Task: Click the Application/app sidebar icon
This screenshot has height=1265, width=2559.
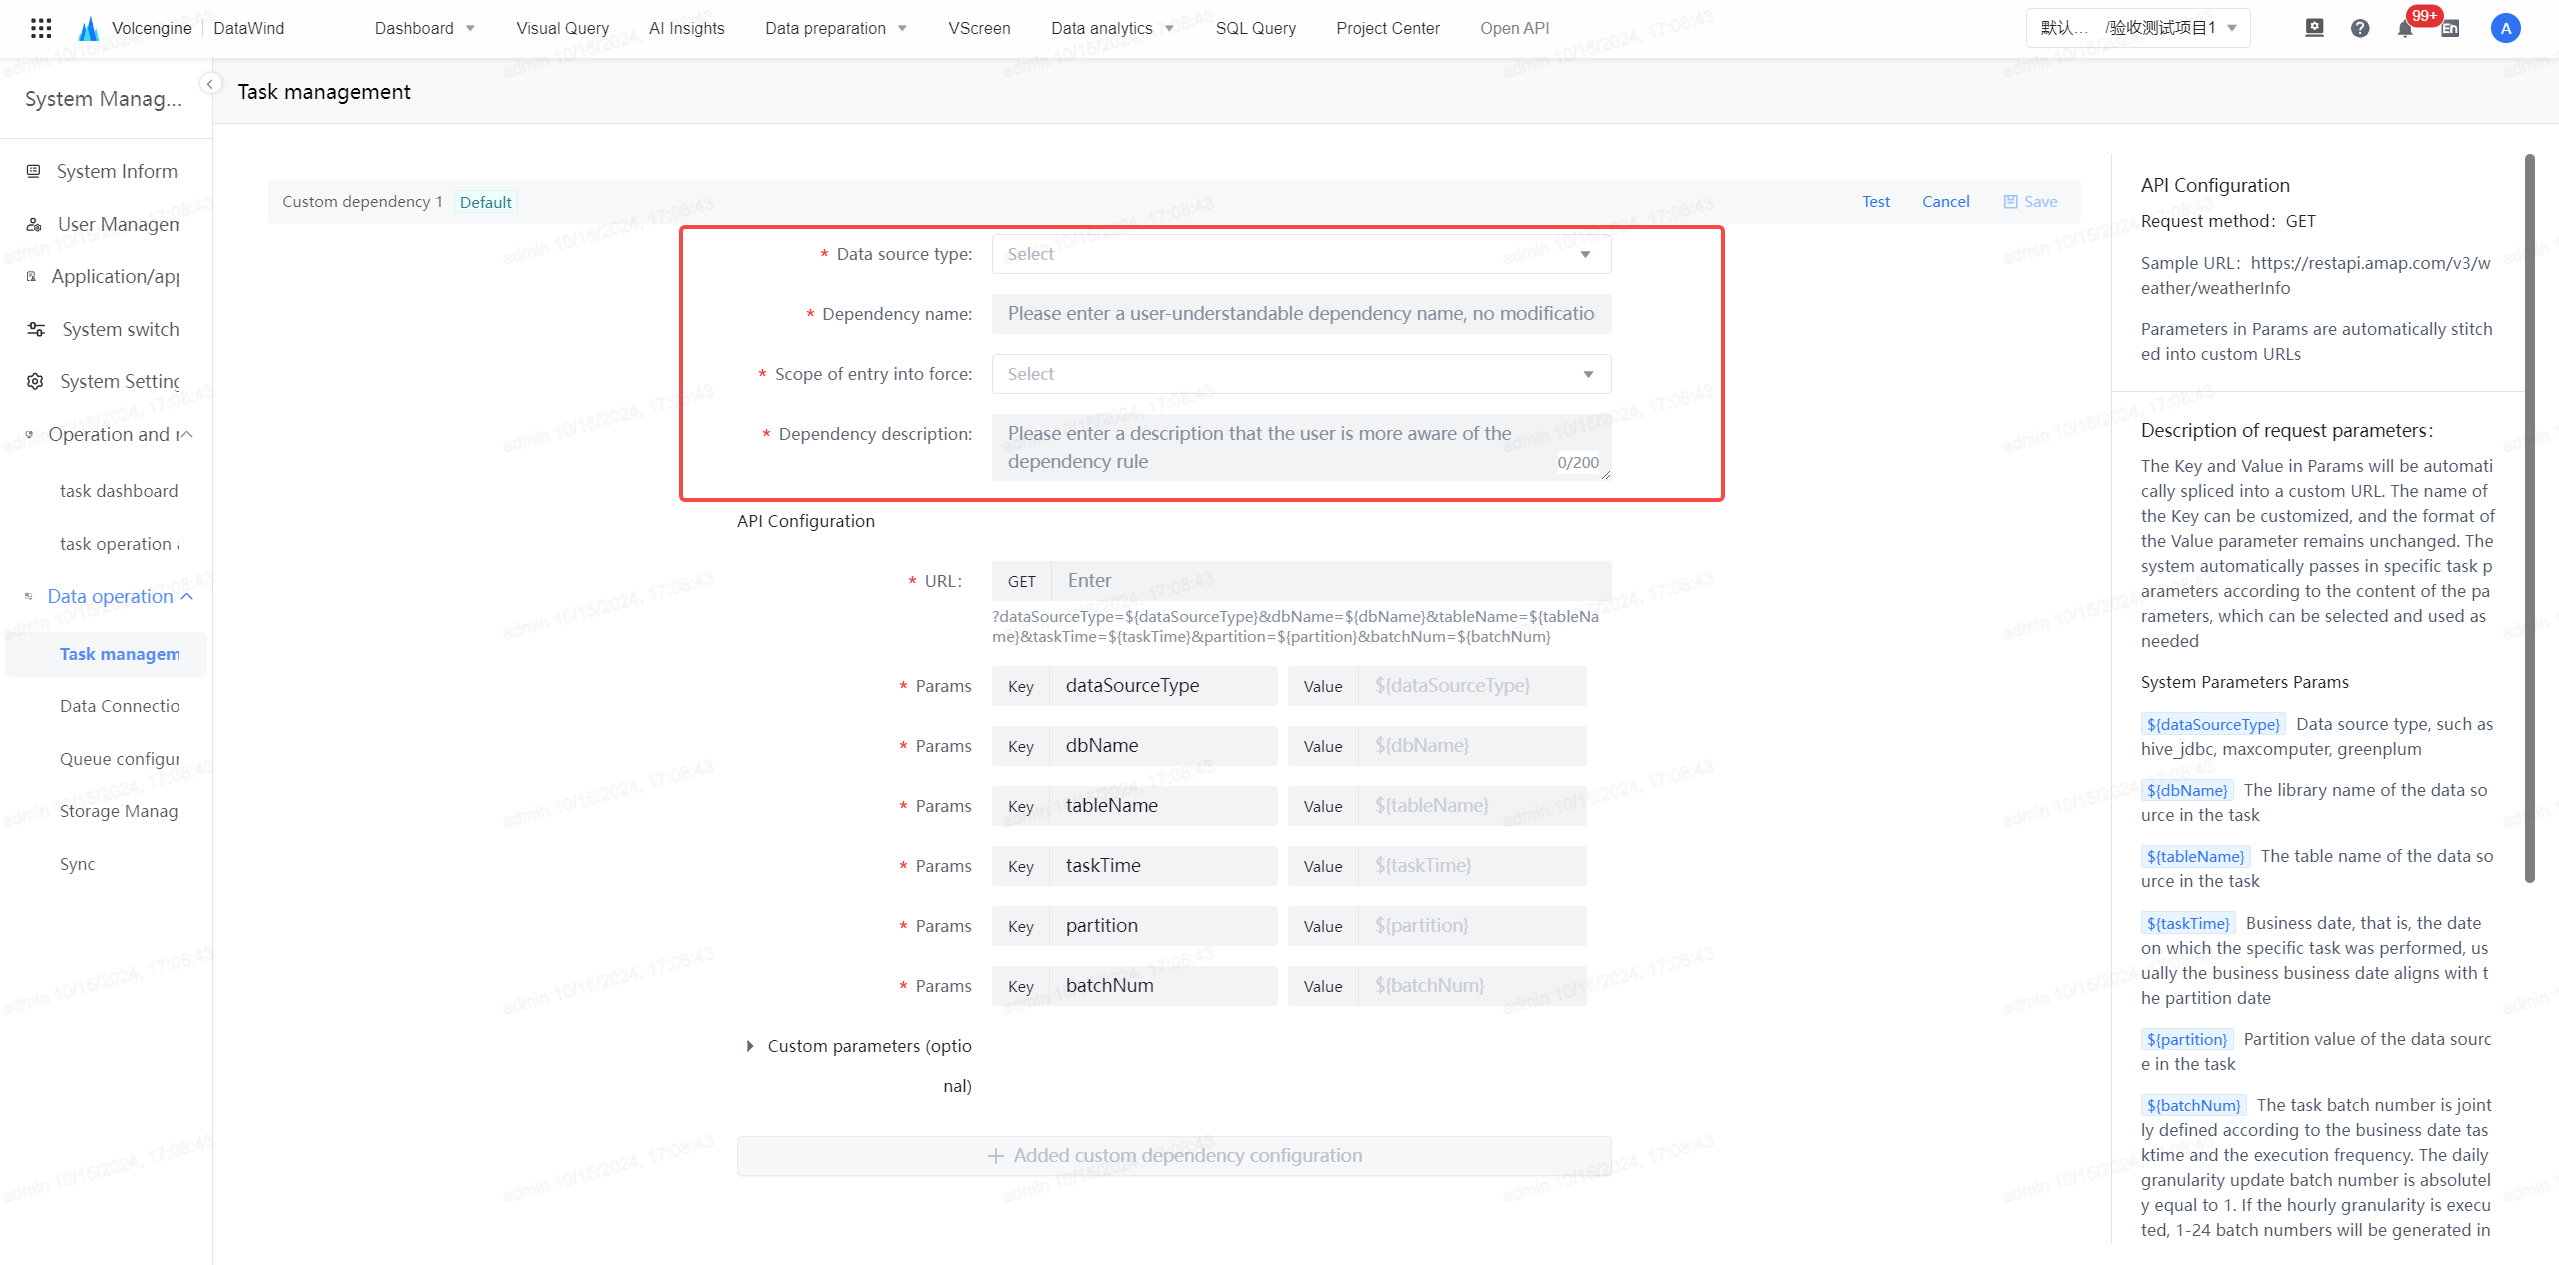Action: [x=31, y=276]
